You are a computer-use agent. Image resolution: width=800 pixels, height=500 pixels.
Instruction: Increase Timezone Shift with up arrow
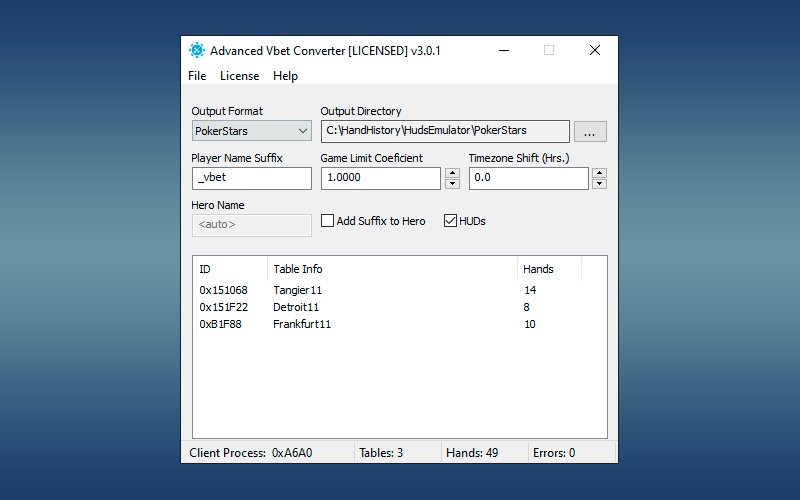(x=600, y=173)
